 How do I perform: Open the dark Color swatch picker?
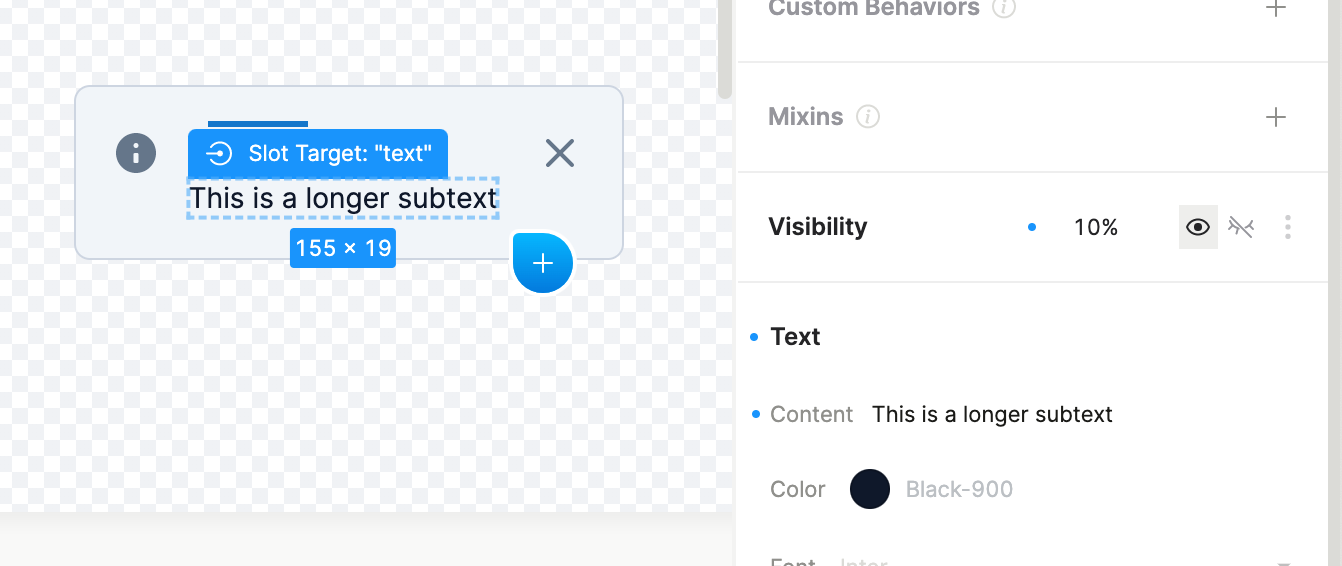tap(870, 489)
